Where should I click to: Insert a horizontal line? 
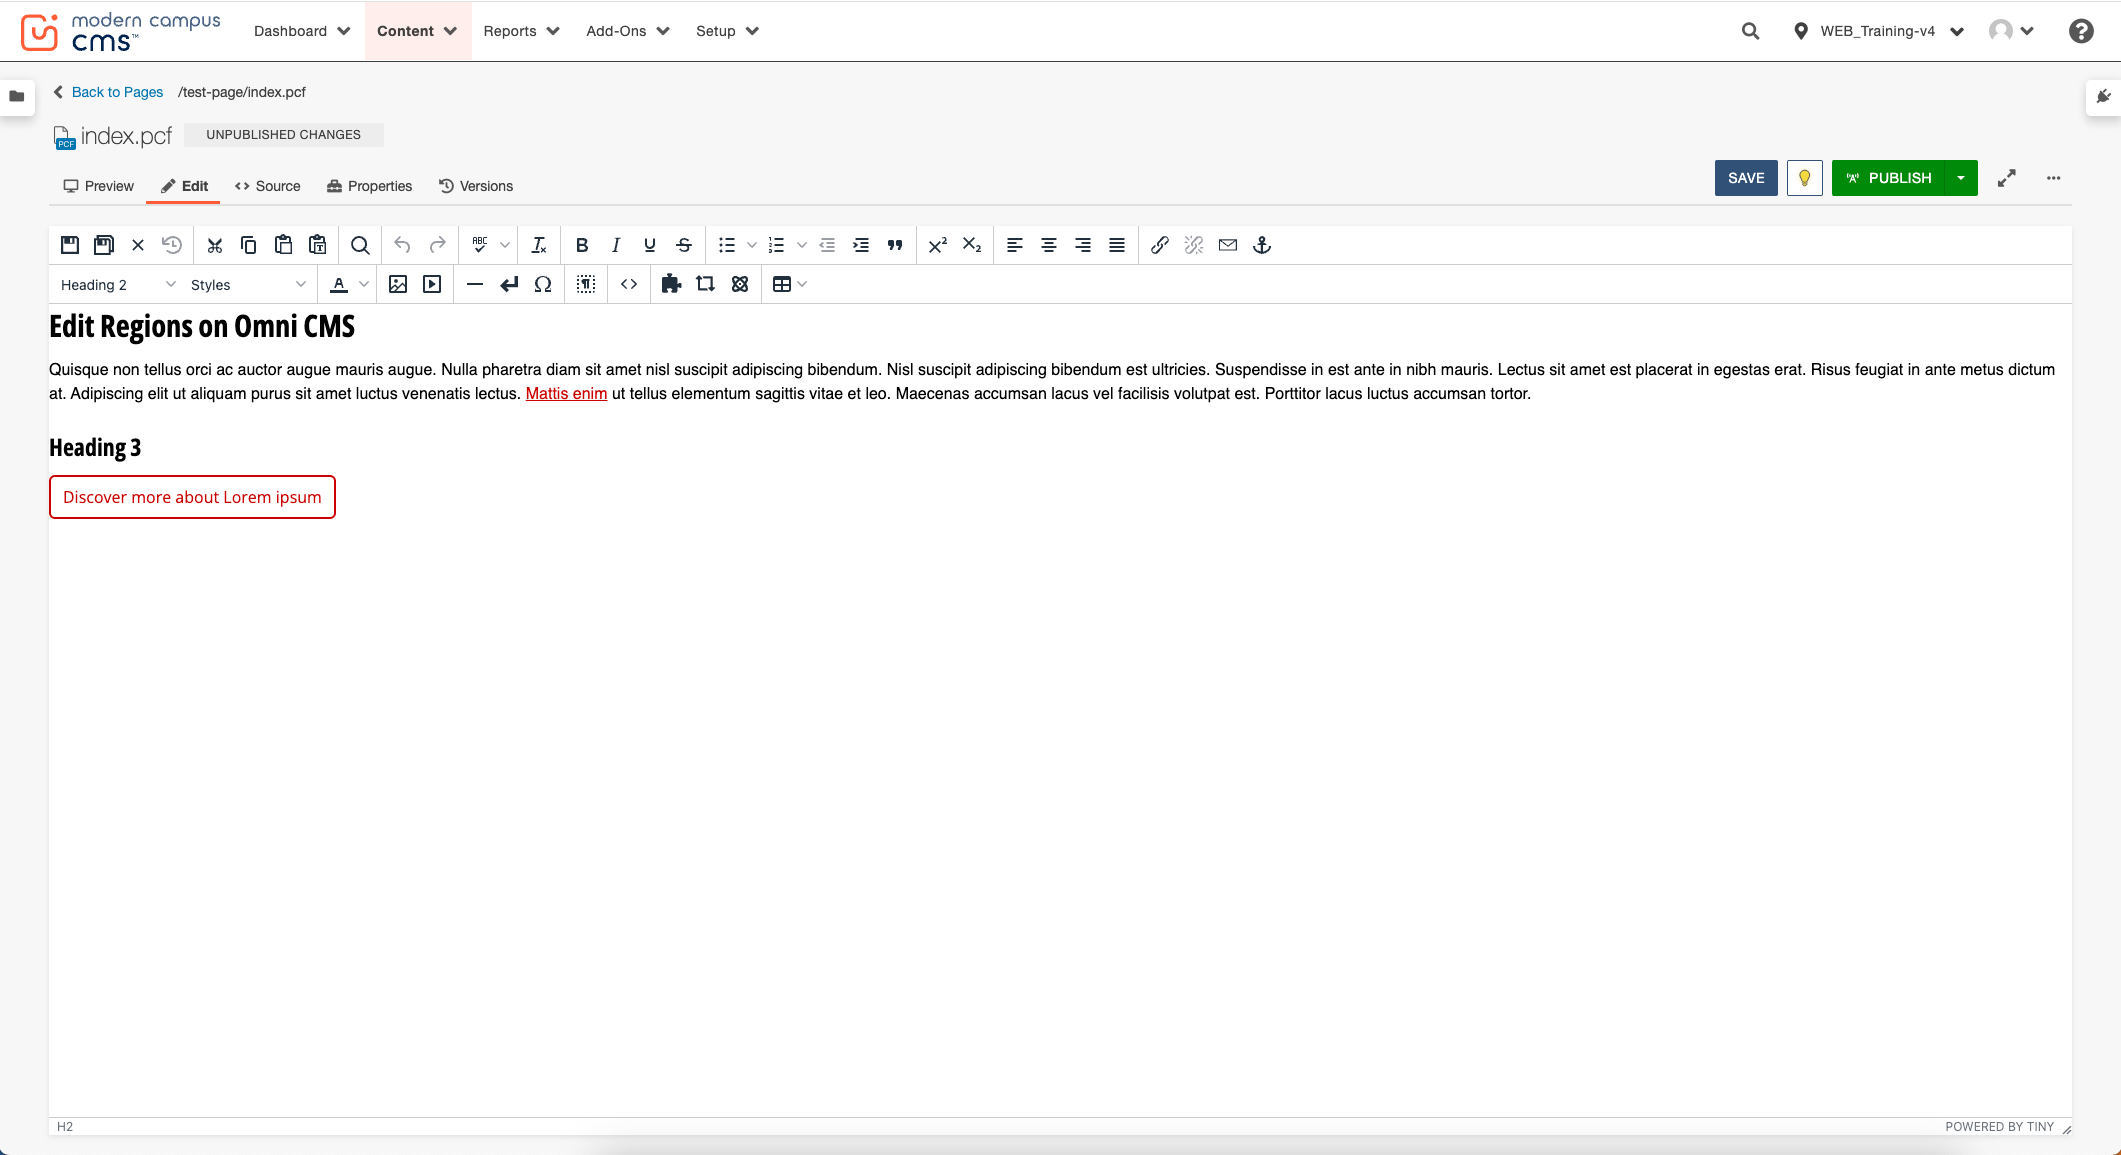(475, 285)
